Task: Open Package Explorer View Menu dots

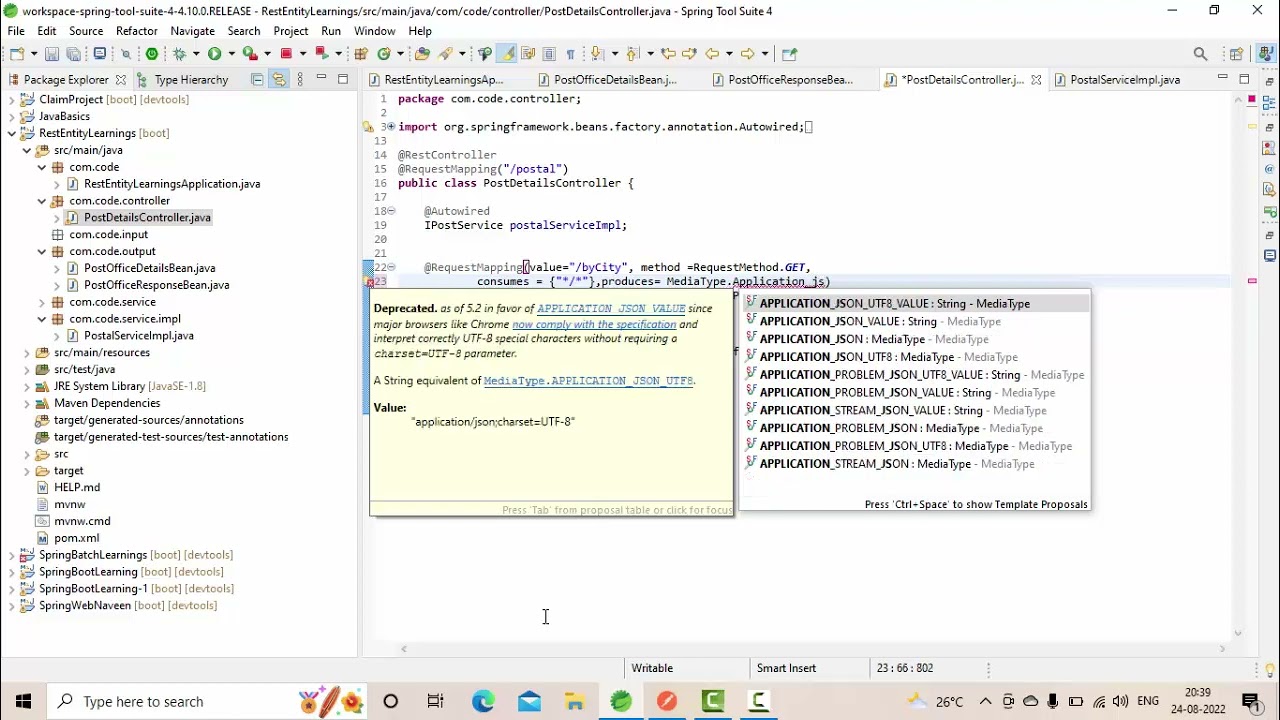Action: 300,79
